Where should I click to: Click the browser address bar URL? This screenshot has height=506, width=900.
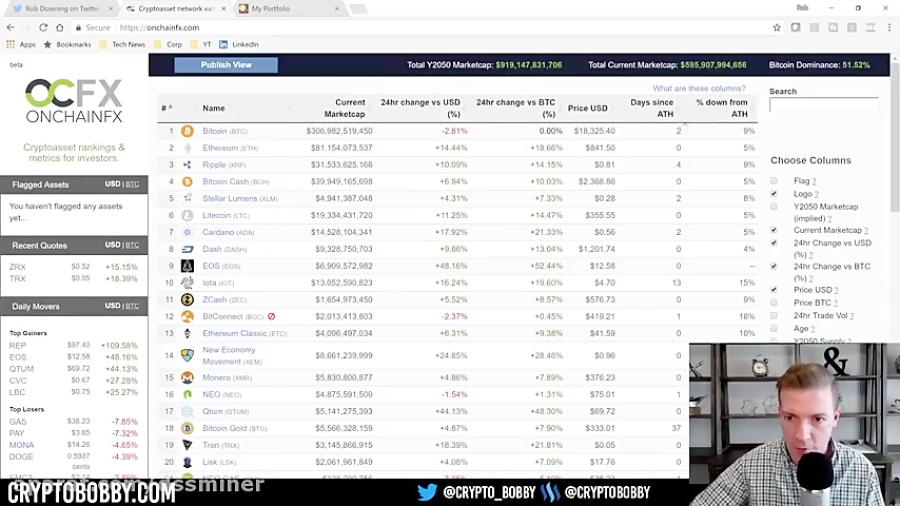point(160,28)
